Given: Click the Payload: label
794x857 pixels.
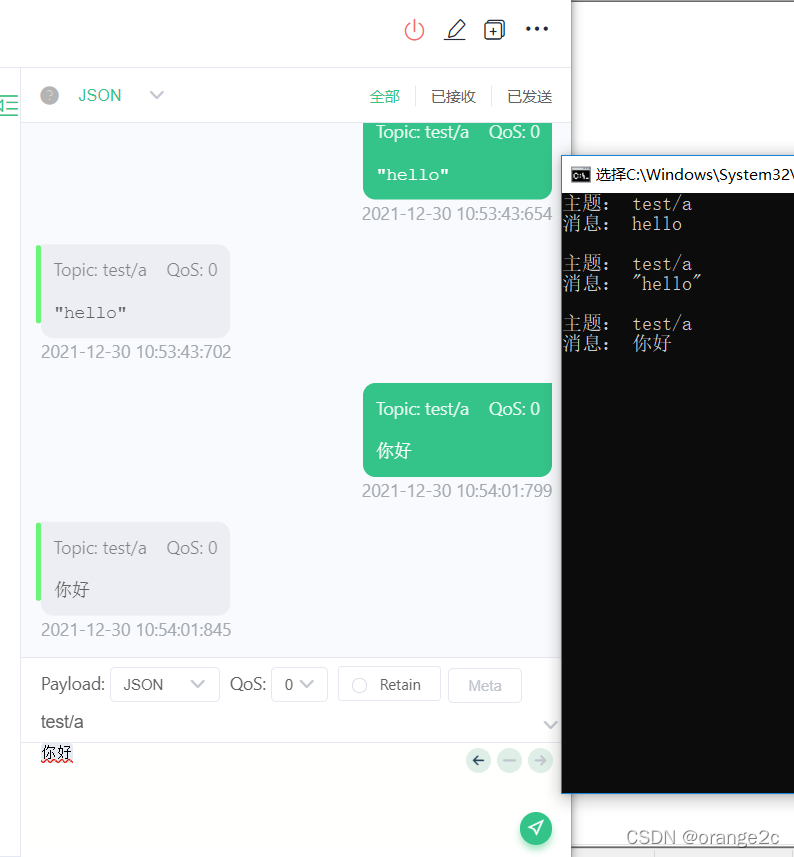Looking at the screenshot, I should (73, 684).
